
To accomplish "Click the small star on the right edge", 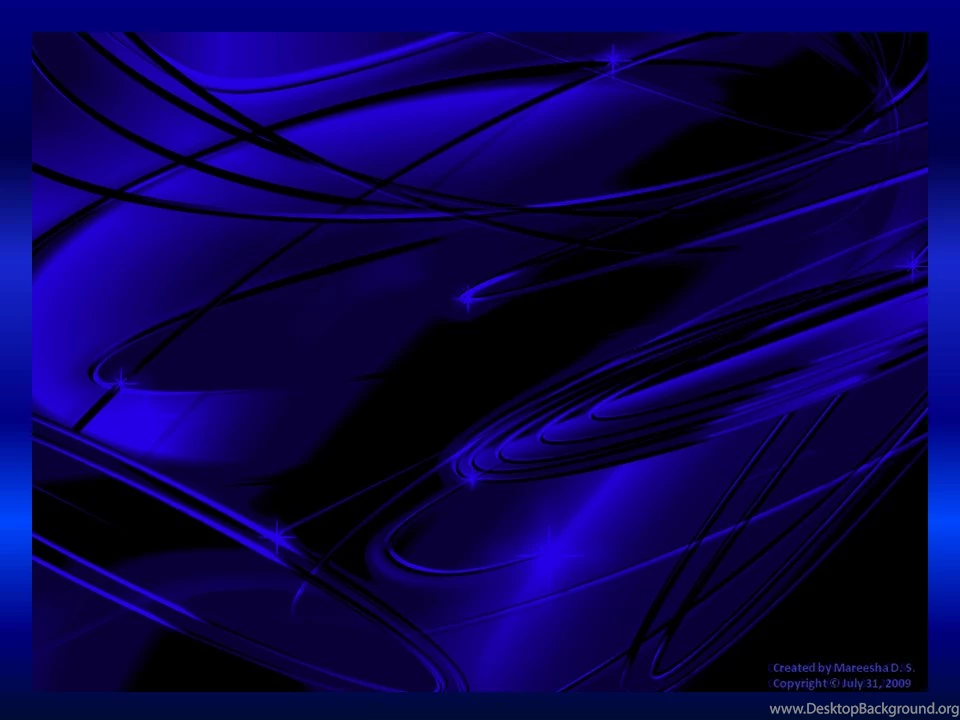I will (910, 263).
